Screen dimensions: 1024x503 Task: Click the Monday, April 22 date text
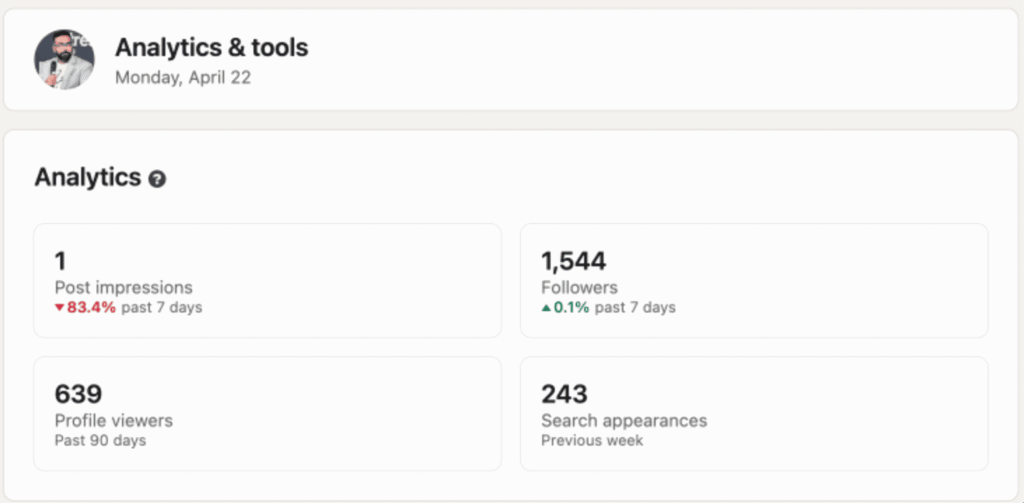(182, 77)
